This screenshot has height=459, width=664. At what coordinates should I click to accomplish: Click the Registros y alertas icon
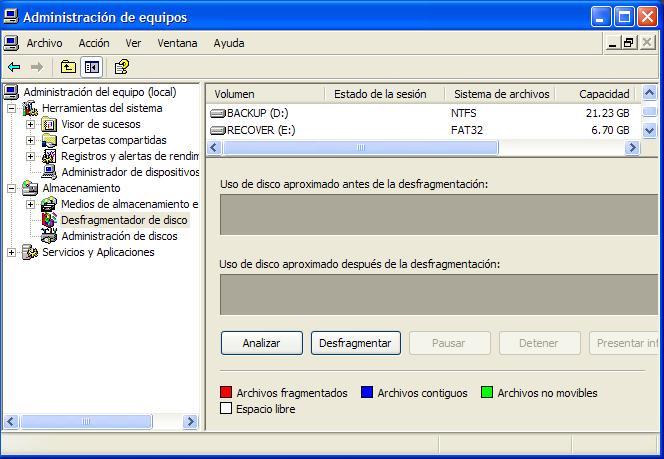tap(49, 156)
